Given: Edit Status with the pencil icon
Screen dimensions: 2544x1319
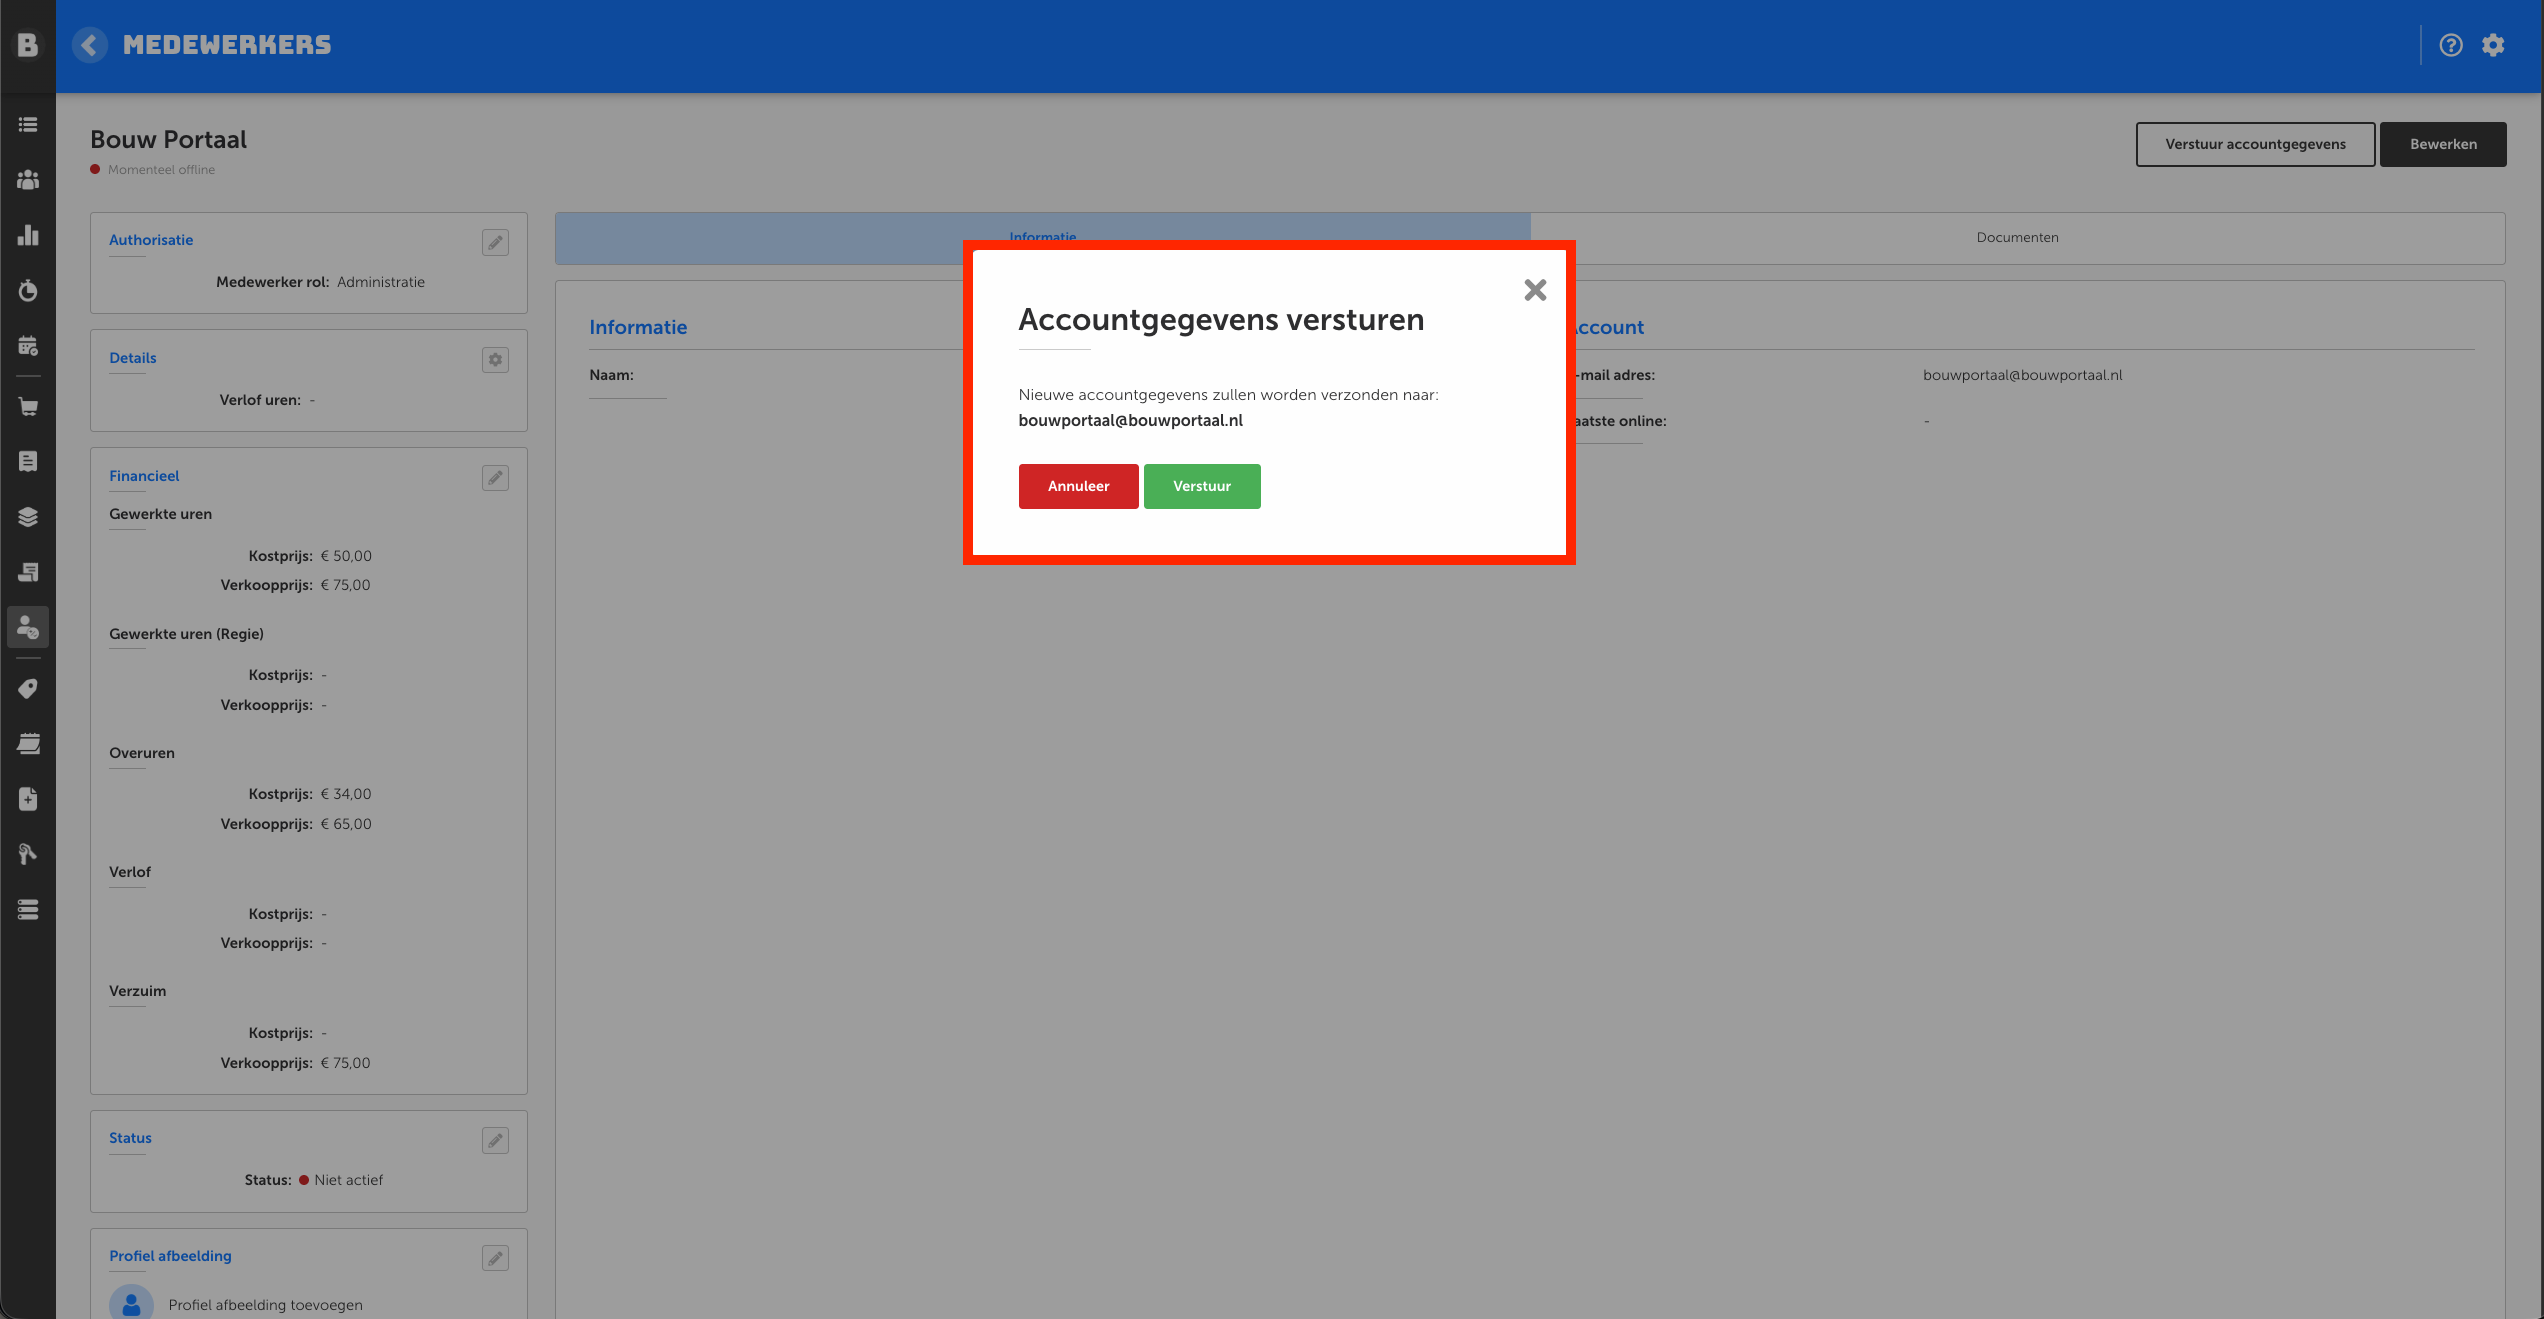Looking at the screenshot, I should pos(495,1140).
